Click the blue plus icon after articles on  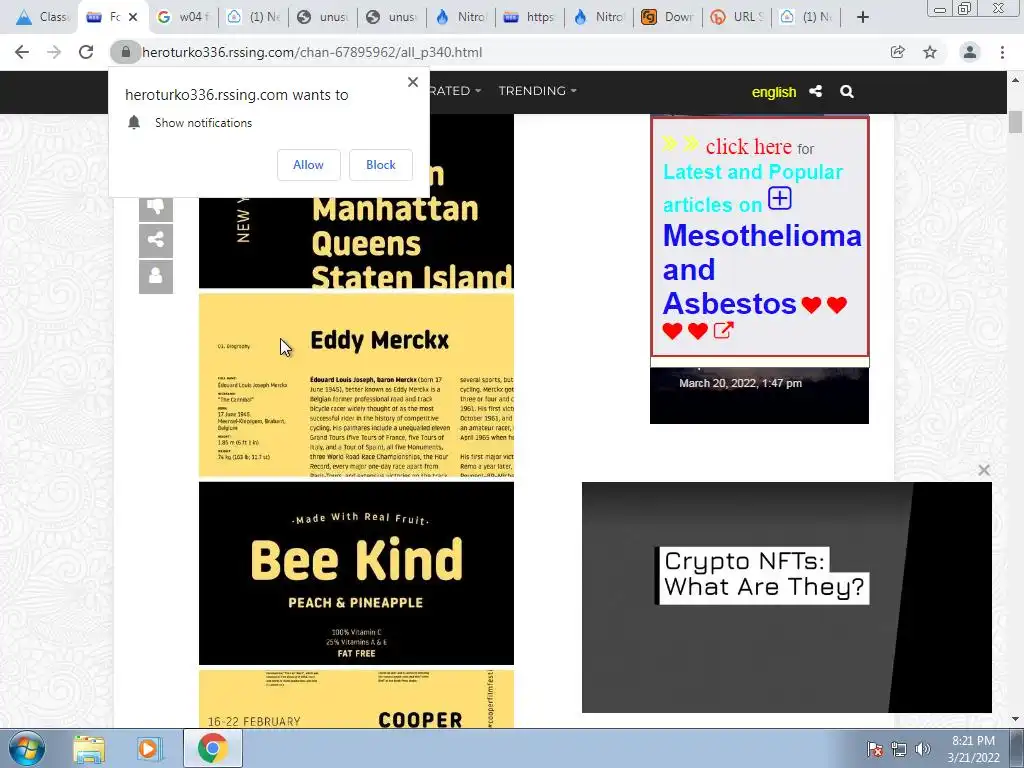click(779, 198)
